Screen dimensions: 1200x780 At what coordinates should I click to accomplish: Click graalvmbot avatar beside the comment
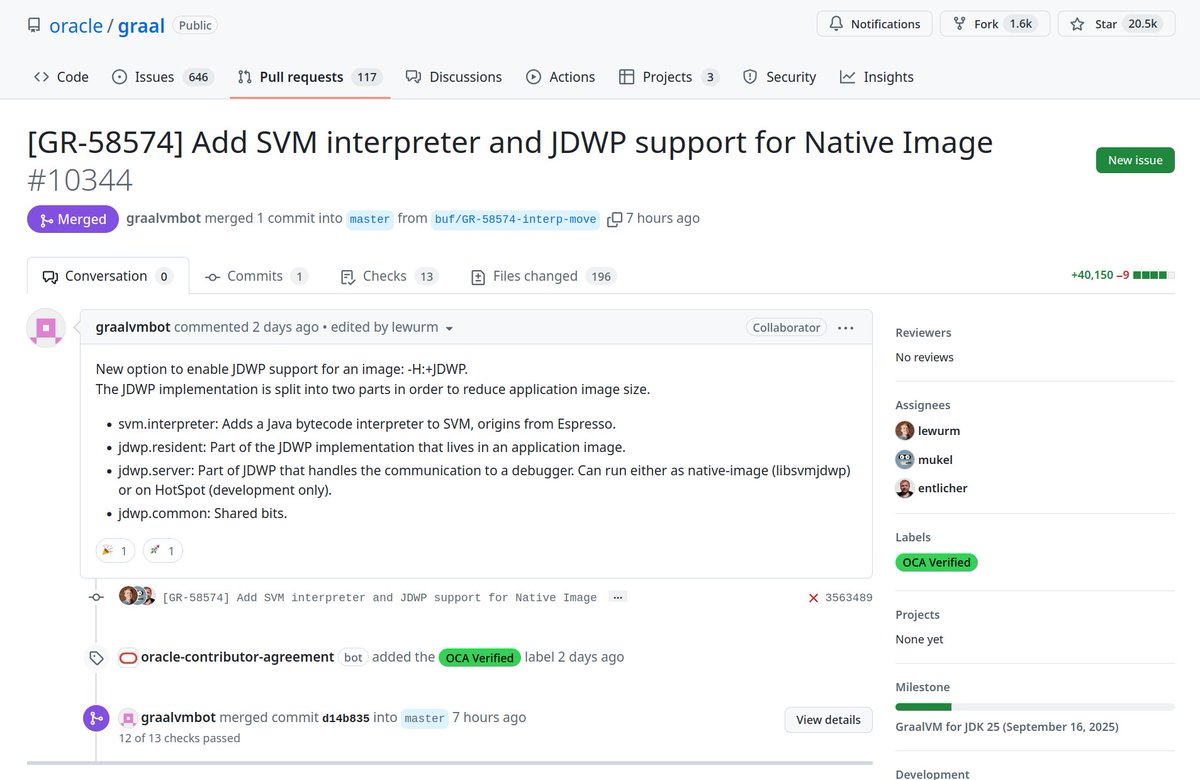46,328
